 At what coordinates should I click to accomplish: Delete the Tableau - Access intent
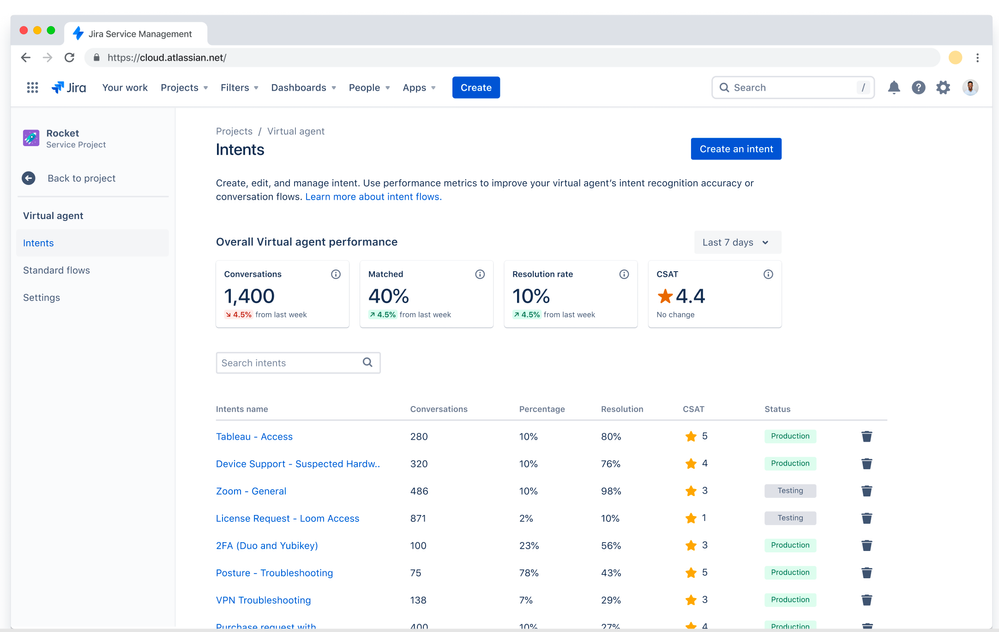[x=867, y=437]
